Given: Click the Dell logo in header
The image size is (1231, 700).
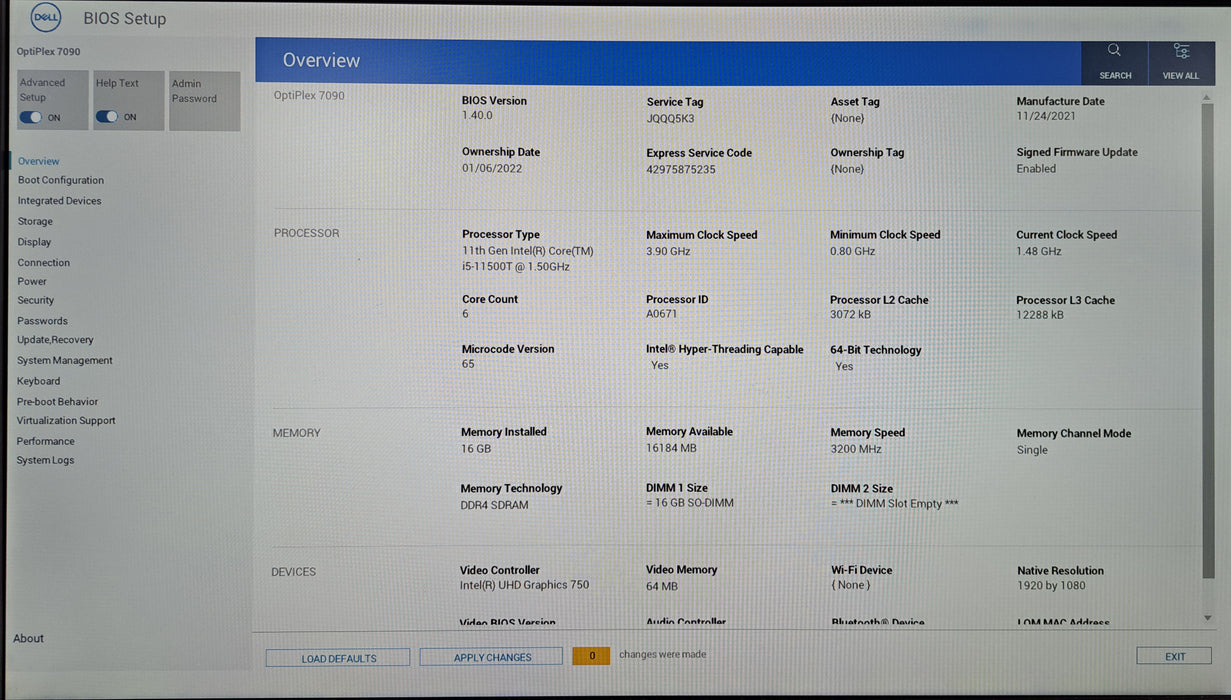Looking at the screenshot, I should pos(47,17).
